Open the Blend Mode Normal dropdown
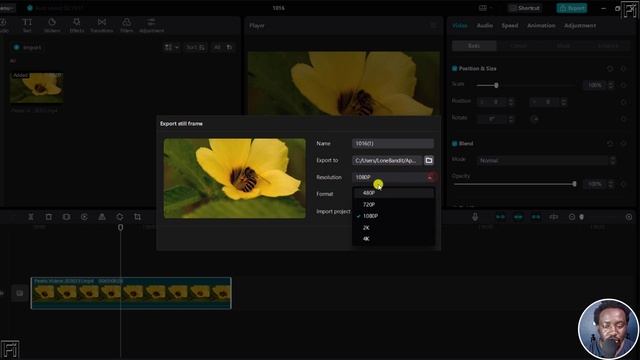The image size is (640, 360). point(546,160)
